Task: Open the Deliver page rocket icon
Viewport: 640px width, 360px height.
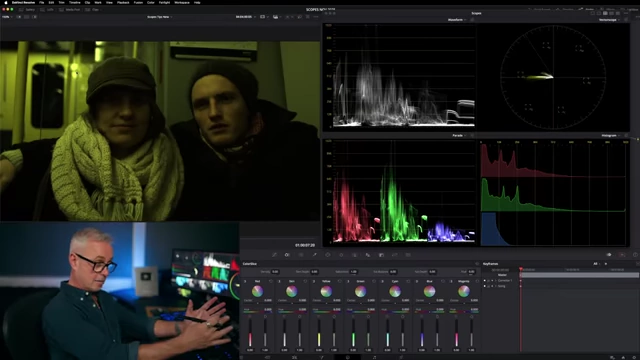Action: (401, 358)
